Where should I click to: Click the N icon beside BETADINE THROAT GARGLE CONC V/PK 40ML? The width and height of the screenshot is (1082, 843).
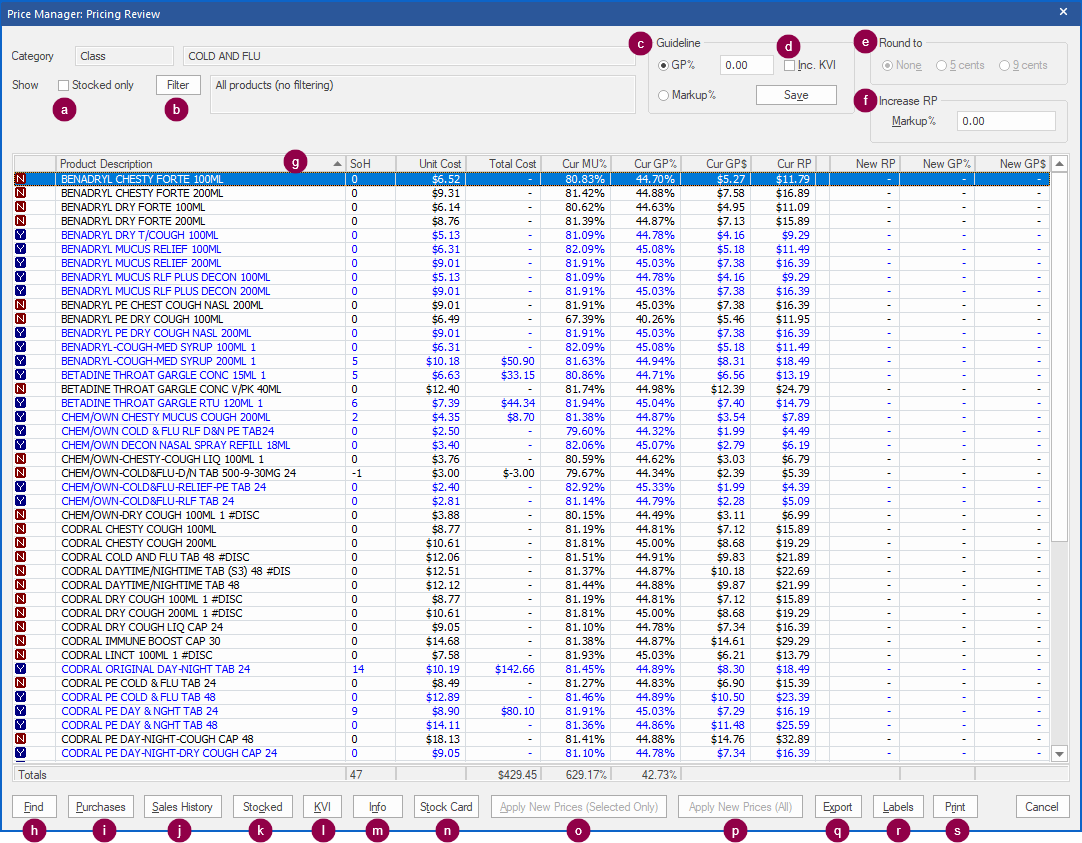click(x=20, y=389)
